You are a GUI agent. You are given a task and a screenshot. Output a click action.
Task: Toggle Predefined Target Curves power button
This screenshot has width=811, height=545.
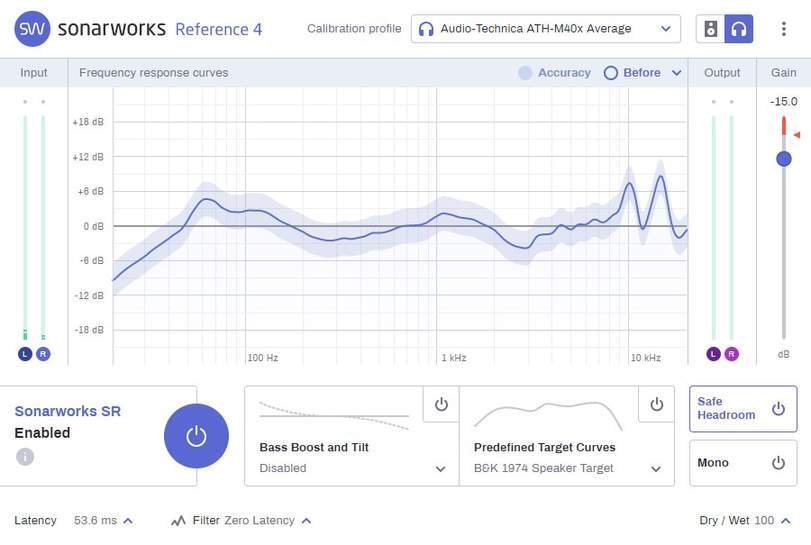(x=656, y=404)
